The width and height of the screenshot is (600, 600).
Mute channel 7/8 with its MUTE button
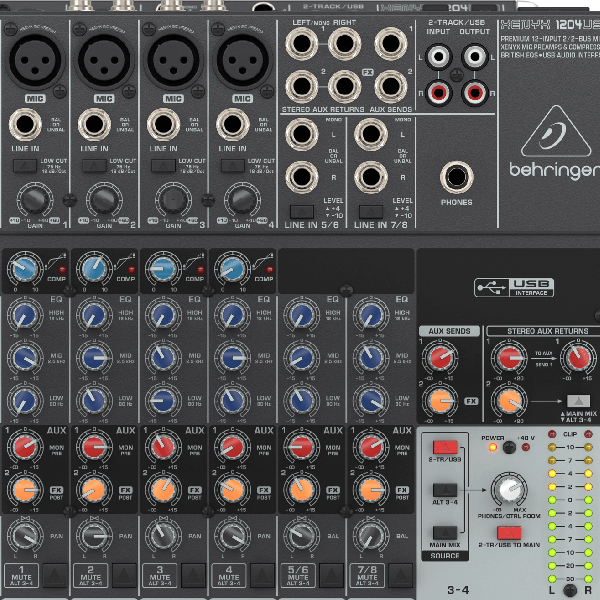click(x=401, y=575)
